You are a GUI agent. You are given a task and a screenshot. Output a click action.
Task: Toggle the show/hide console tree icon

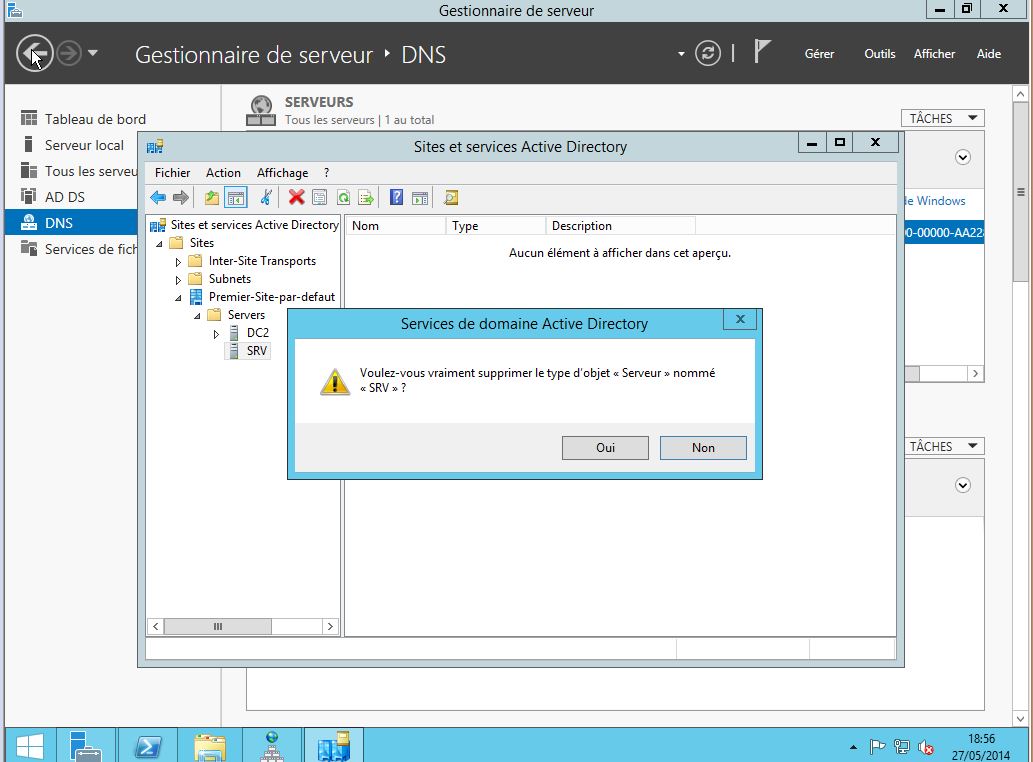(236, 198)
